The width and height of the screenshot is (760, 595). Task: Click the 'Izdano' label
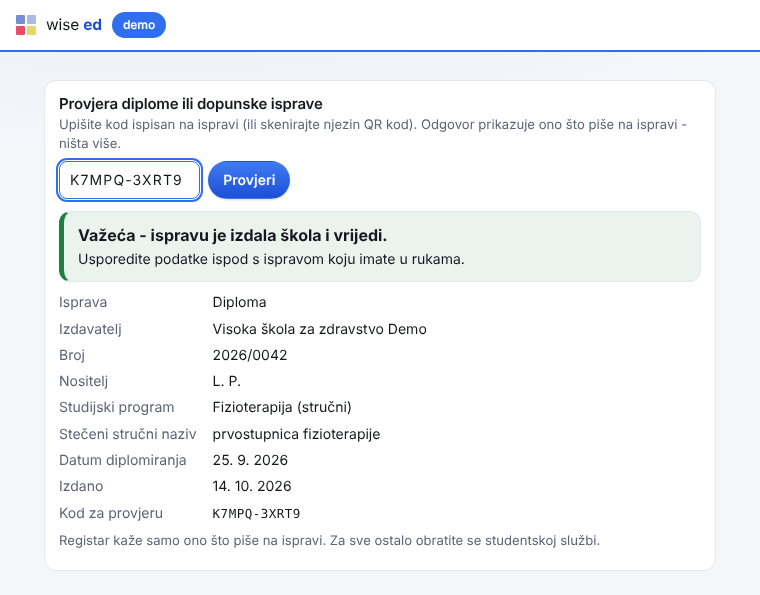click(x=81, y=486)
